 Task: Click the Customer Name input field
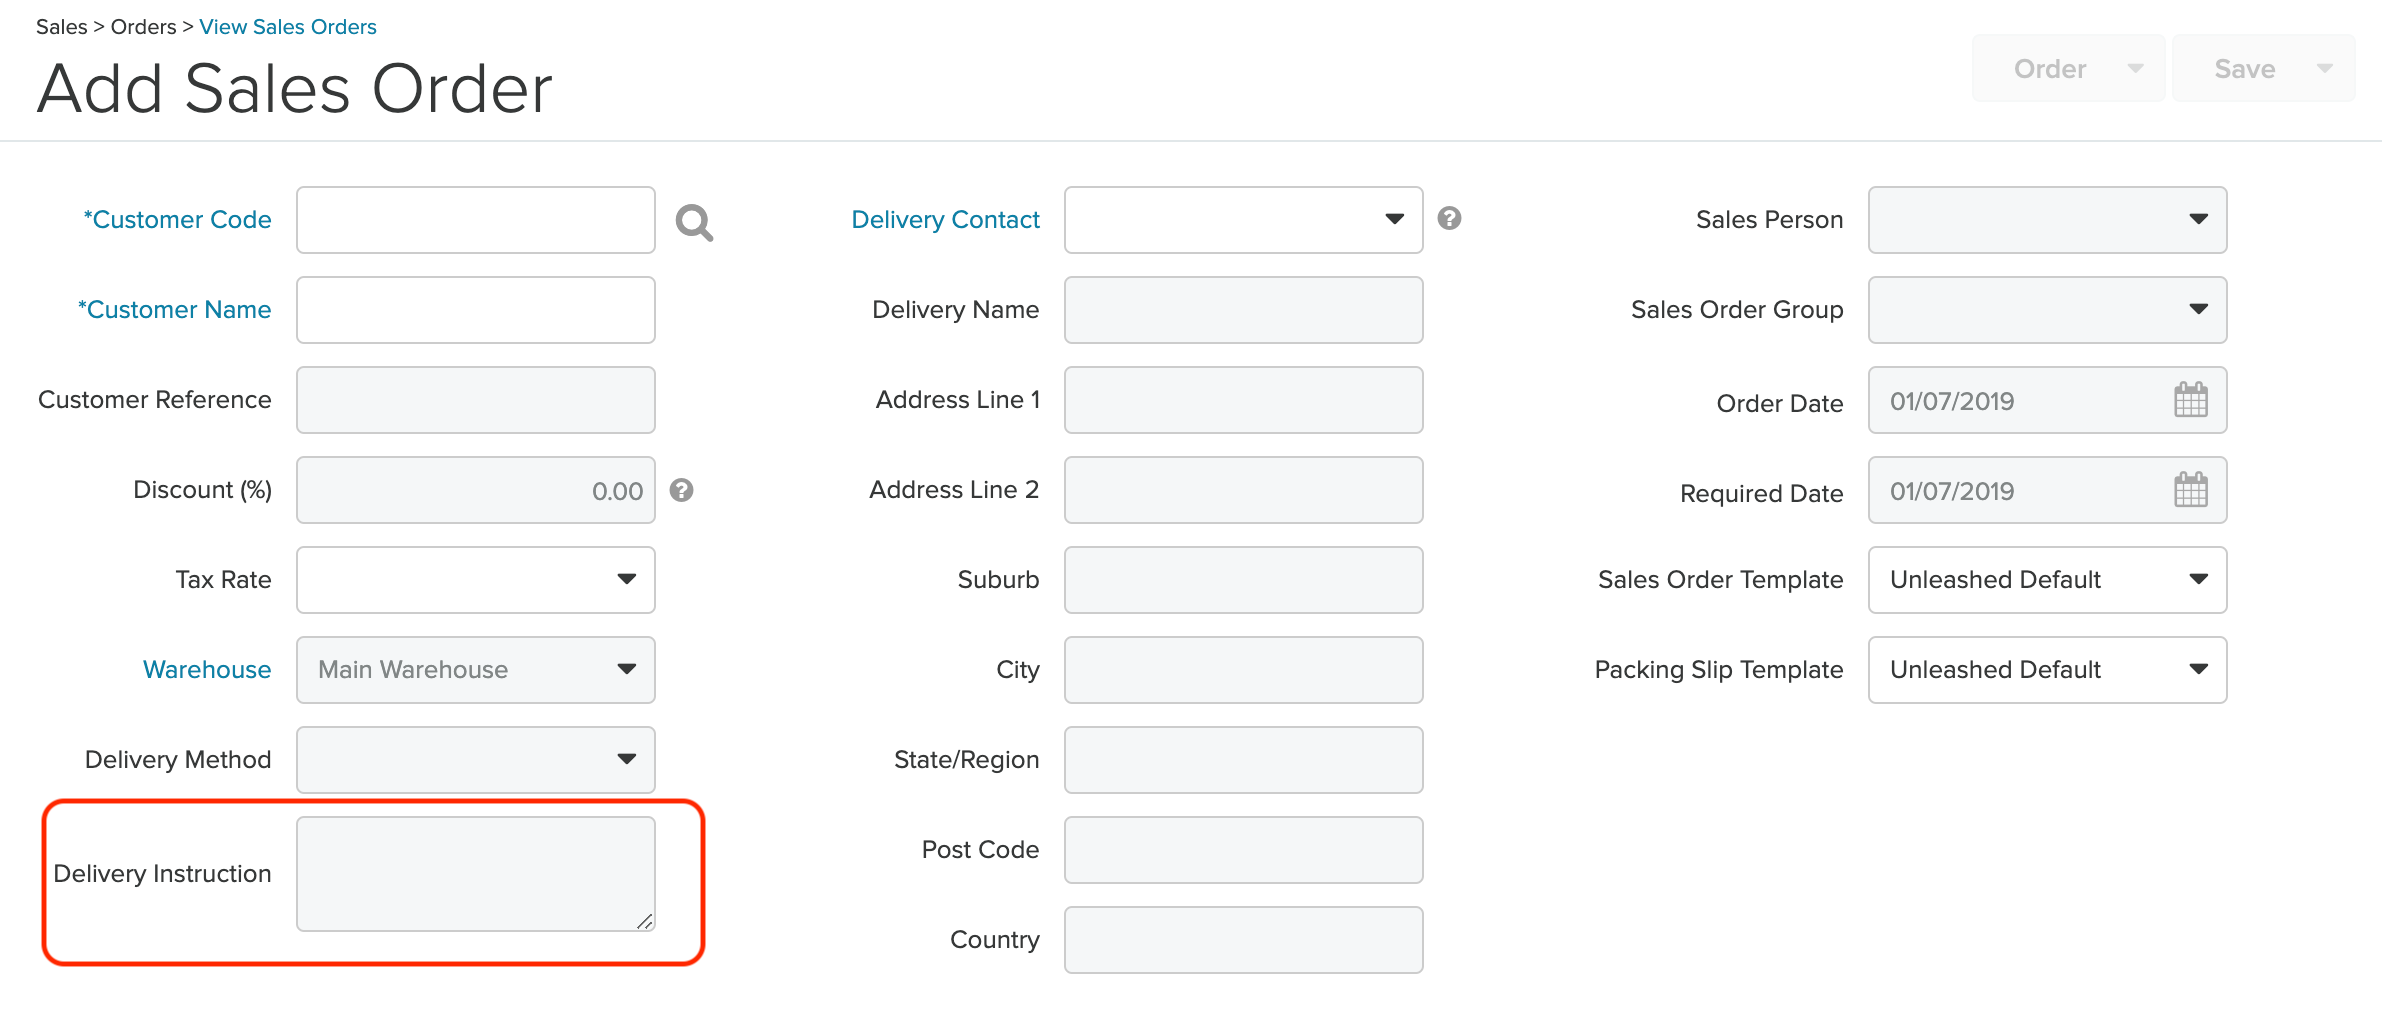(475, 309)
